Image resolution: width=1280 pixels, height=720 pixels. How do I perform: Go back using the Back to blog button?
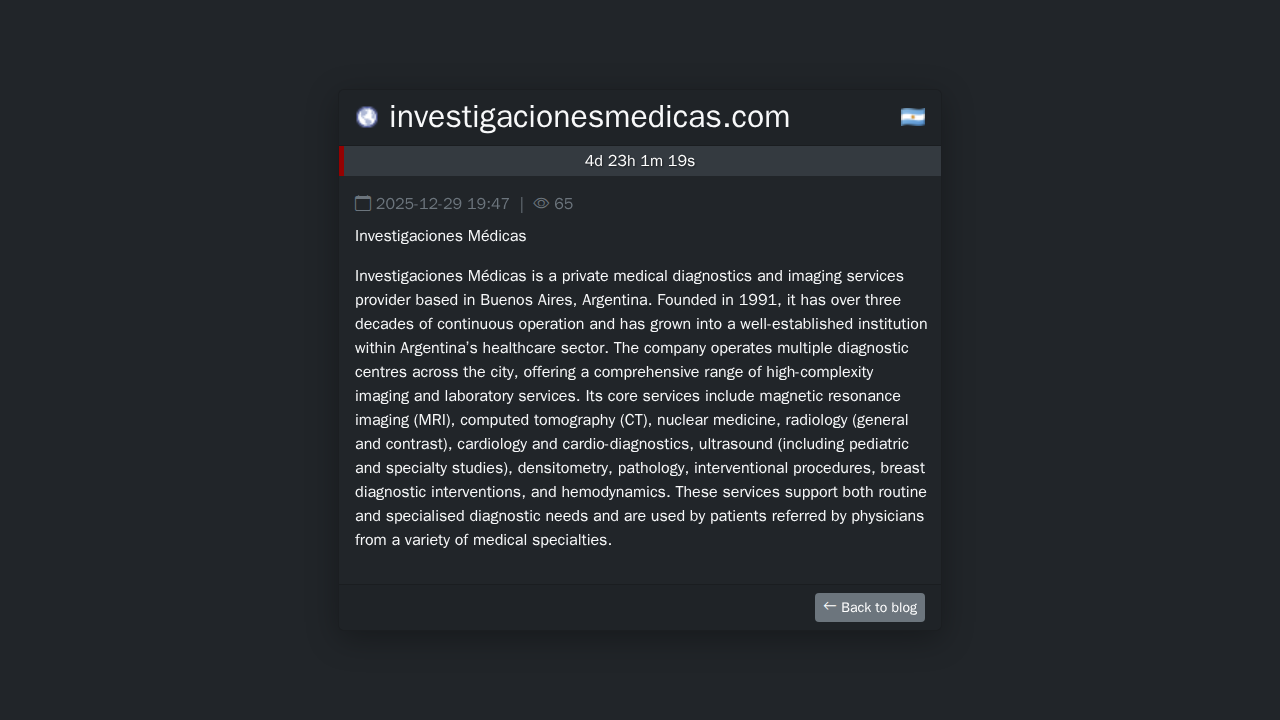869,607
